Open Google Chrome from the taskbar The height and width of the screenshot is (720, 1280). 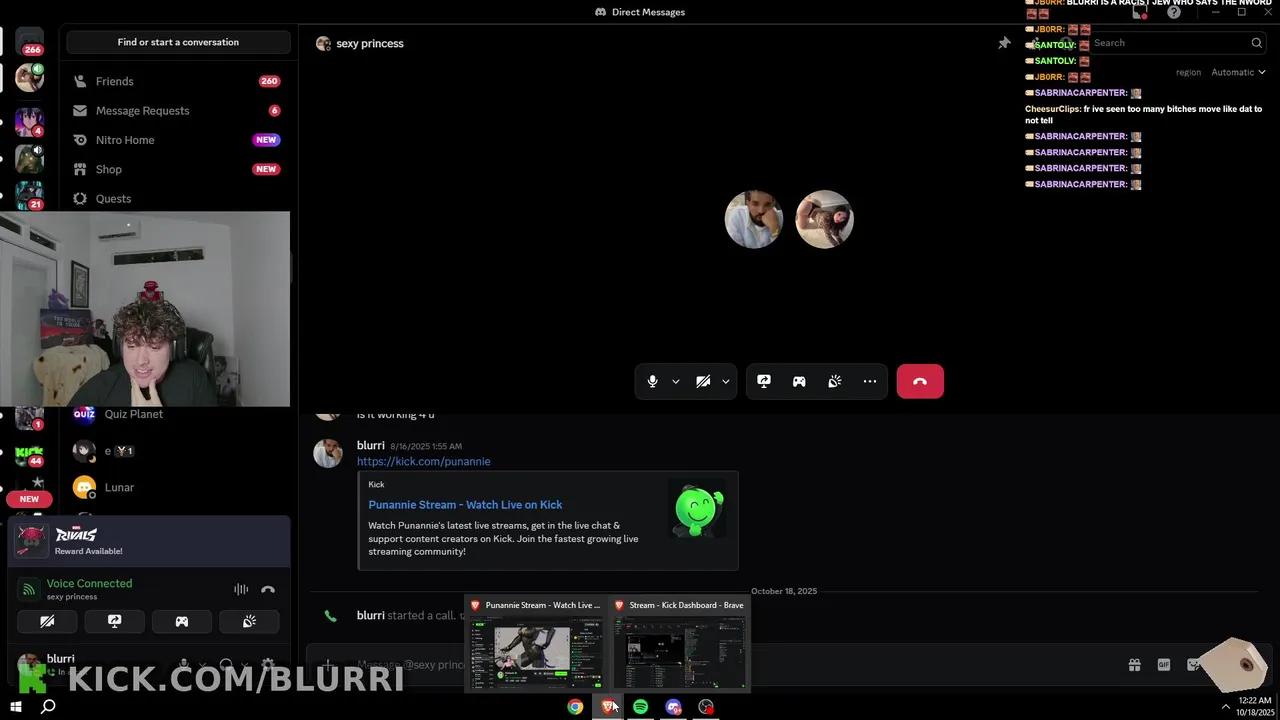[575, 706]
